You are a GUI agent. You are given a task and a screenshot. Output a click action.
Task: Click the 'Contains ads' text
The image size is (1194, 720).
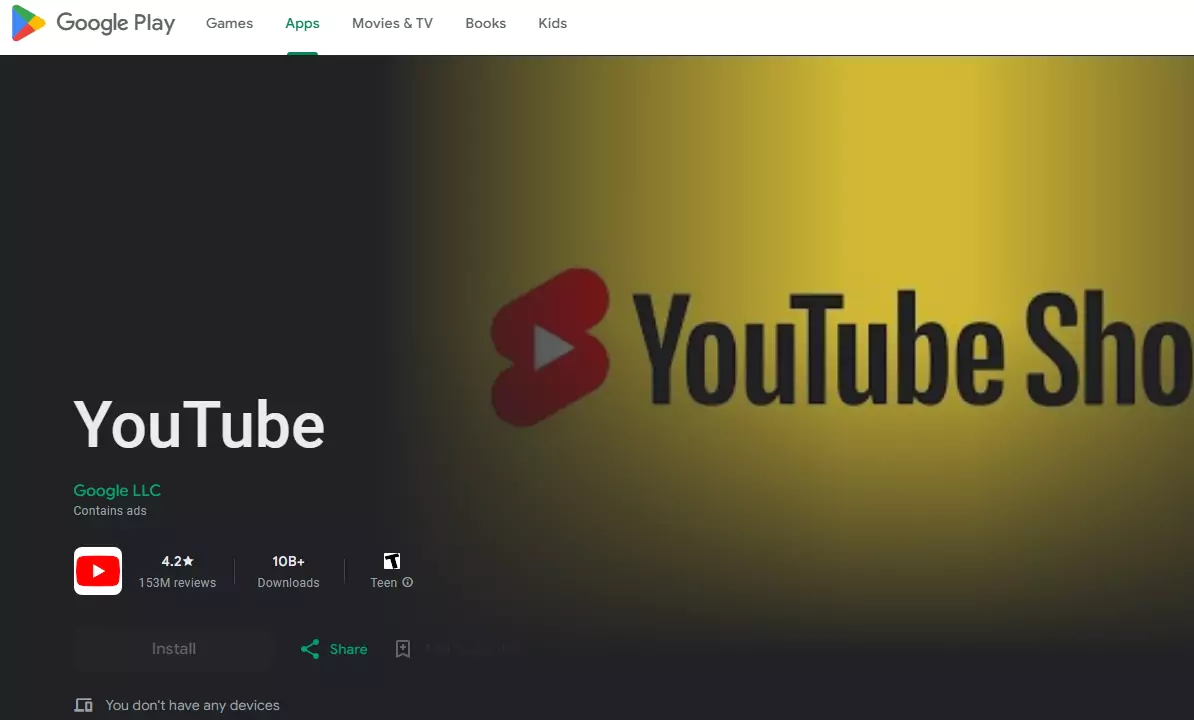pyautogui.click(x=110, y=511)
